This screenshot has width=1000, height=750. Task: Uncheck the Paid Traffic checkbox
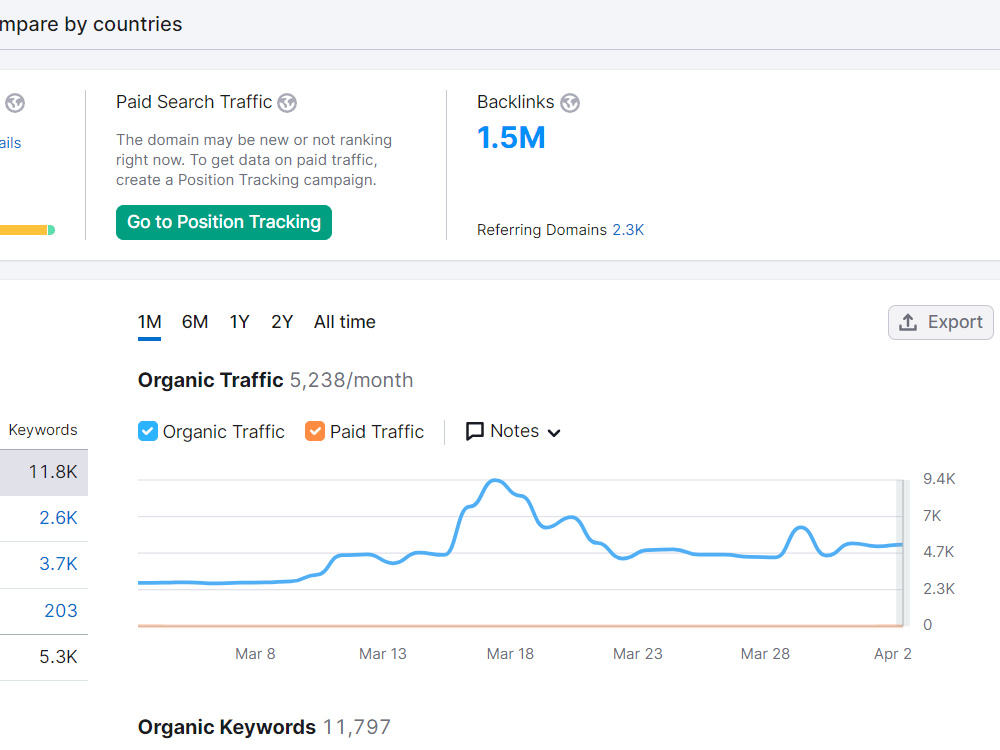click(314, 432)
